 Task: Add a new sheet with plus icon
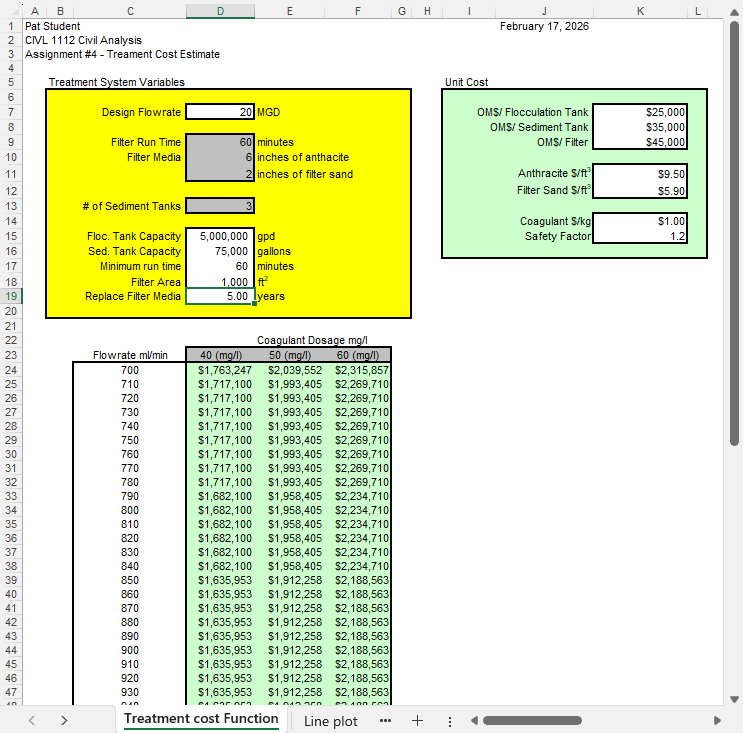[417, 721]
